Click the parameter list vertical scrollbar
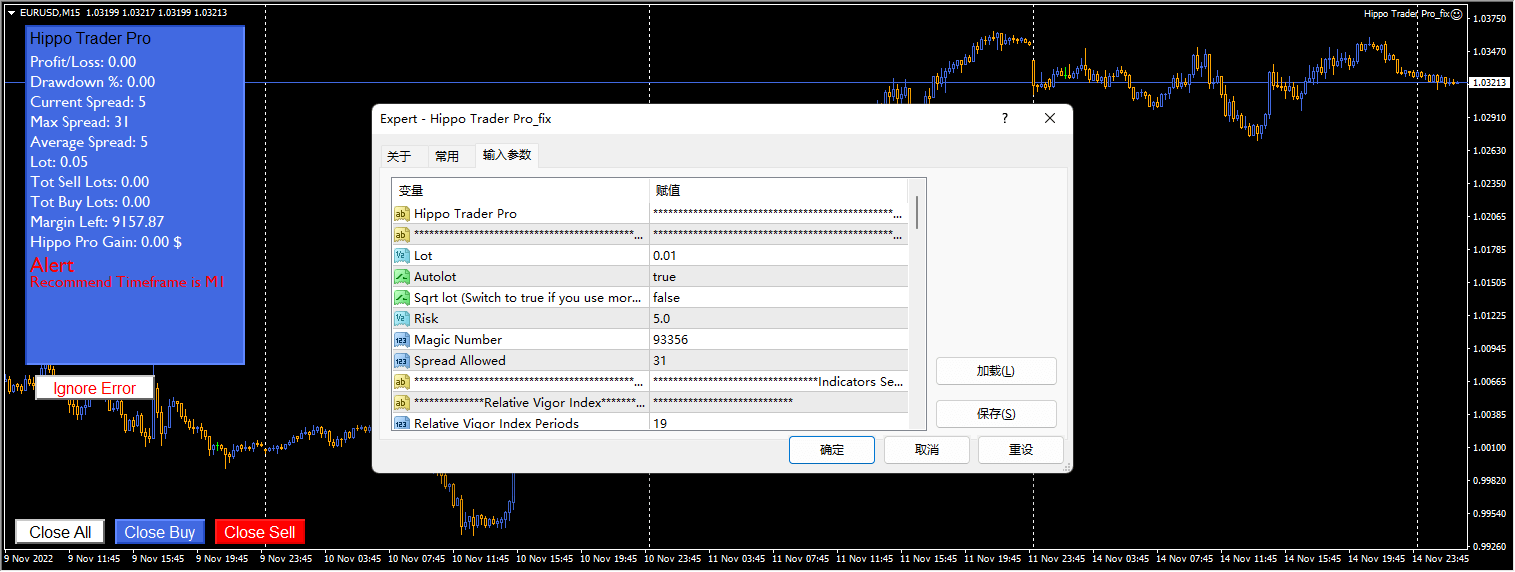This screenshot has width=1515, height=572. [917, 213]
